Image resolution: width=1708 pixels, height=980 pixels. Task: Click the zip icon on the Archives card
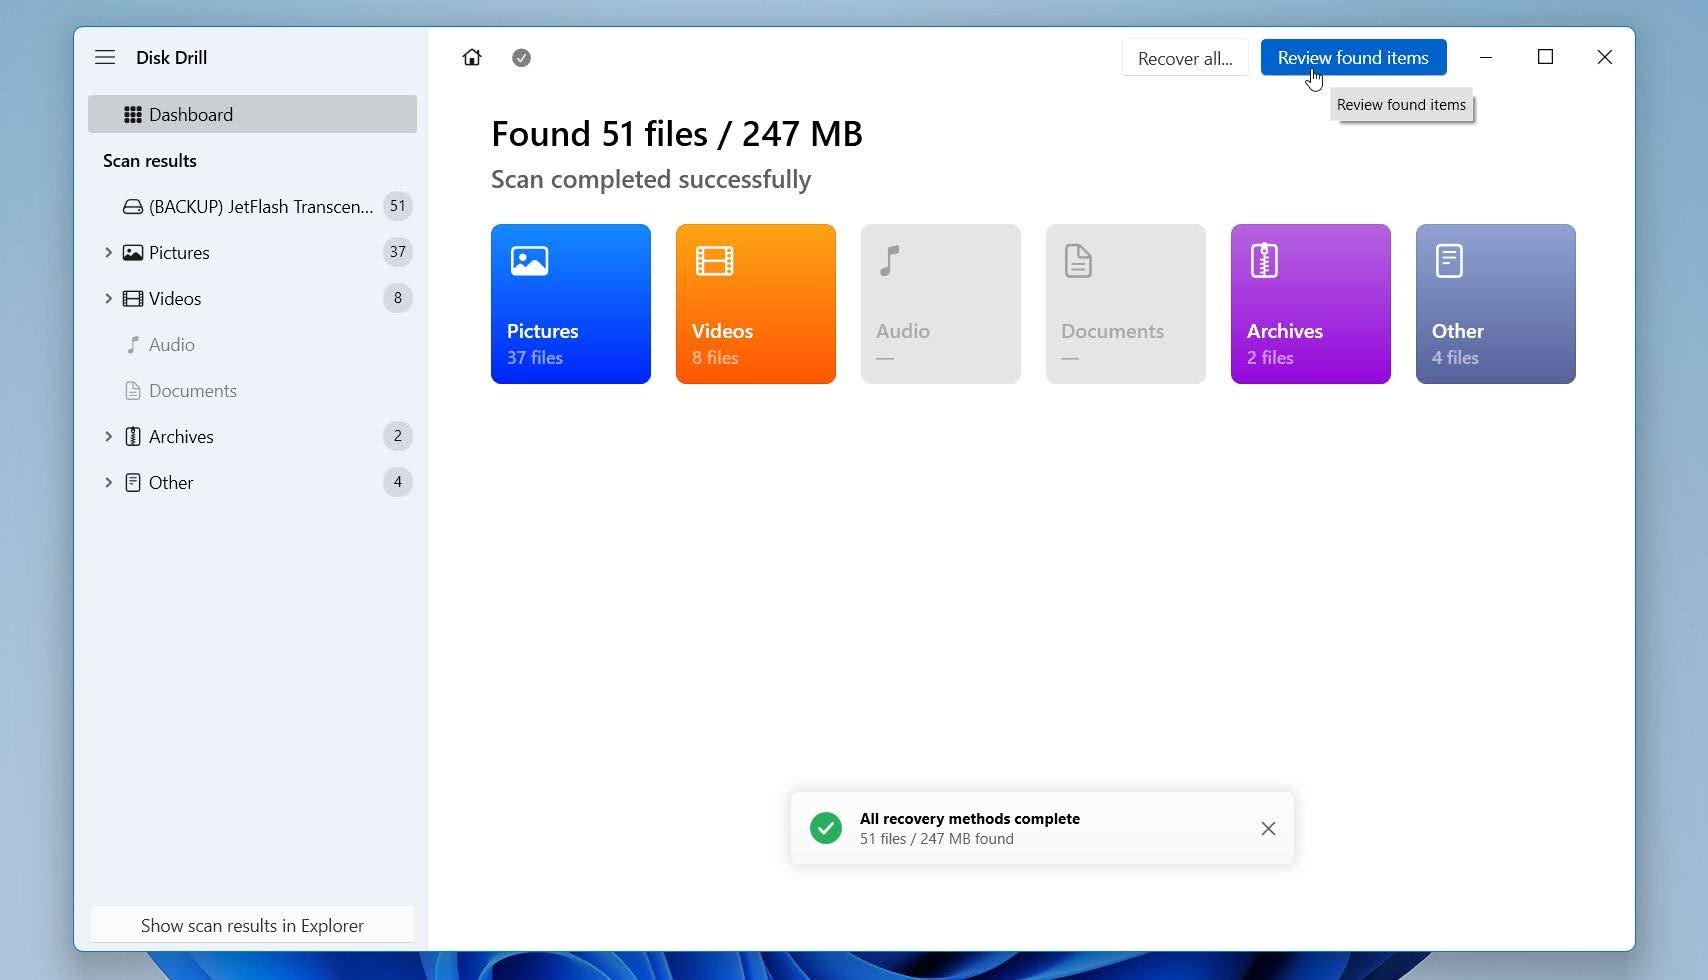pyautogui.click(x=1264, y=261)
